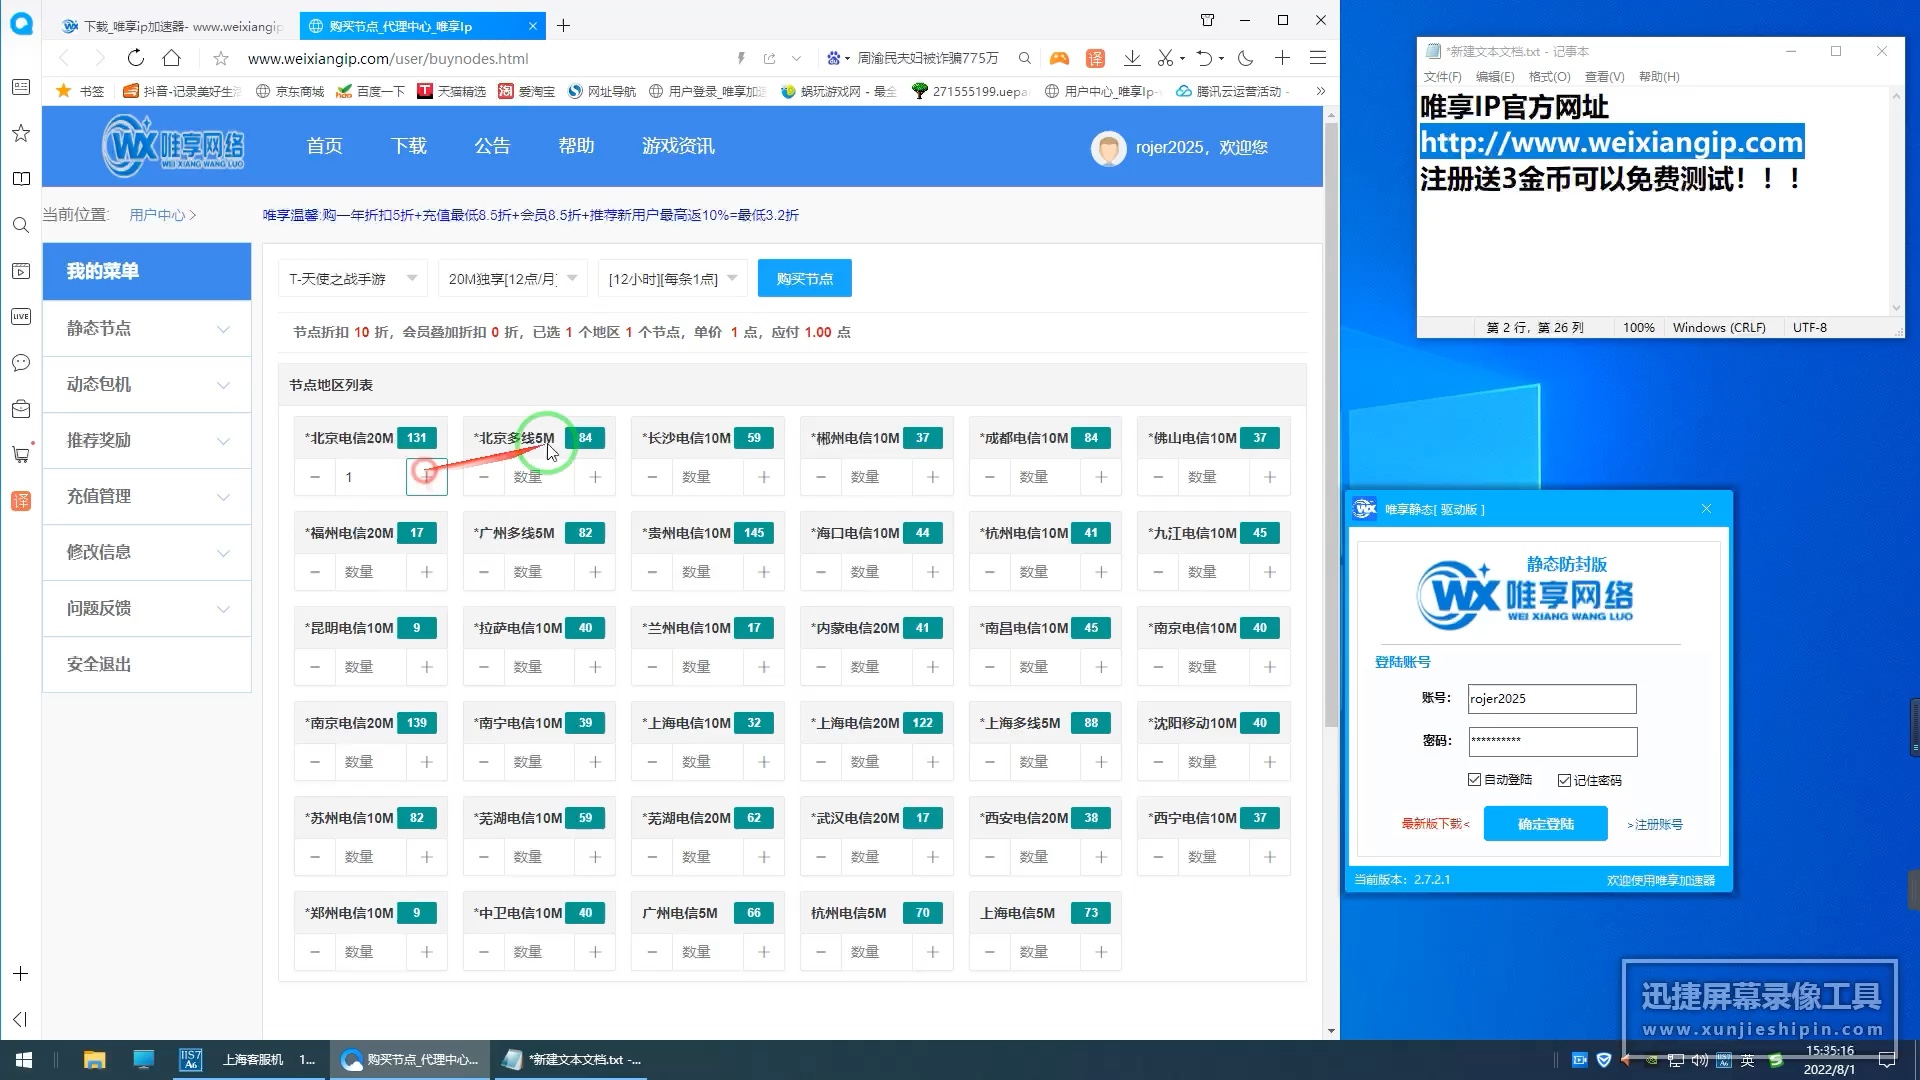Reload the page with browser refresh icon
The height and width of the screenshot is (1080, 1920).
tap(136, 58)
